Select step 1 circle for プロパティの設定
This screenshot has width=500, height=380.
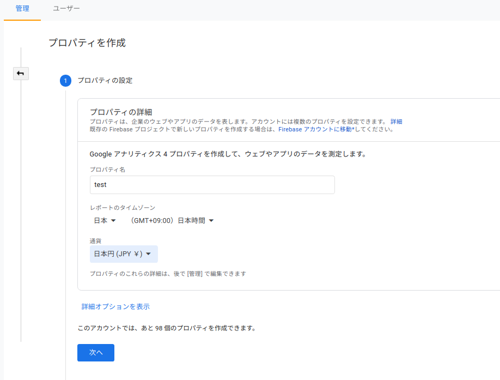point(65,81)
